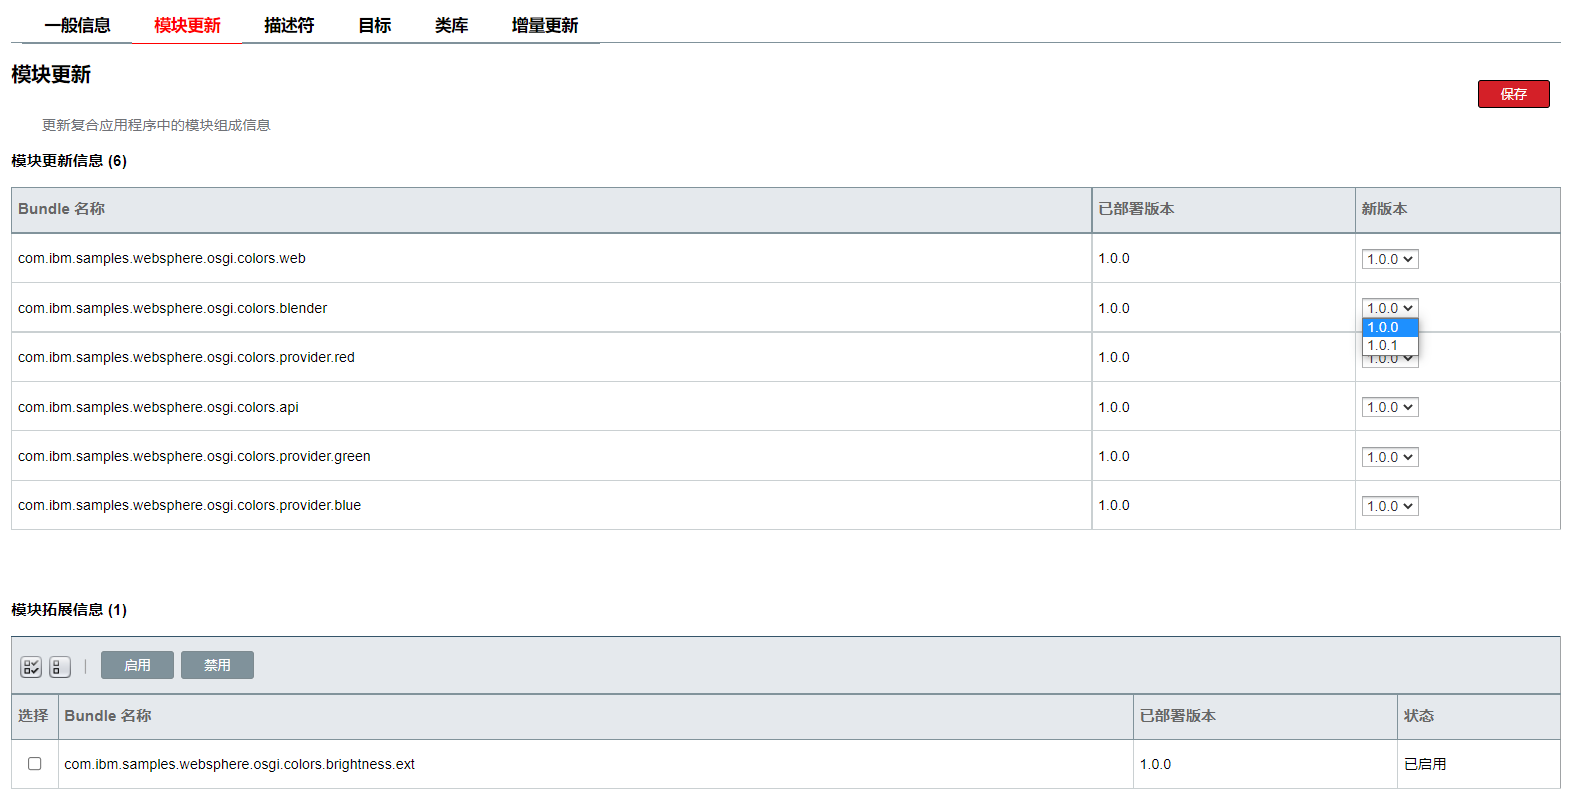The height and width of the screenshot is (804, 1574).
Task: Open new version dropdown for colors.web
Action: (1389, 259)
